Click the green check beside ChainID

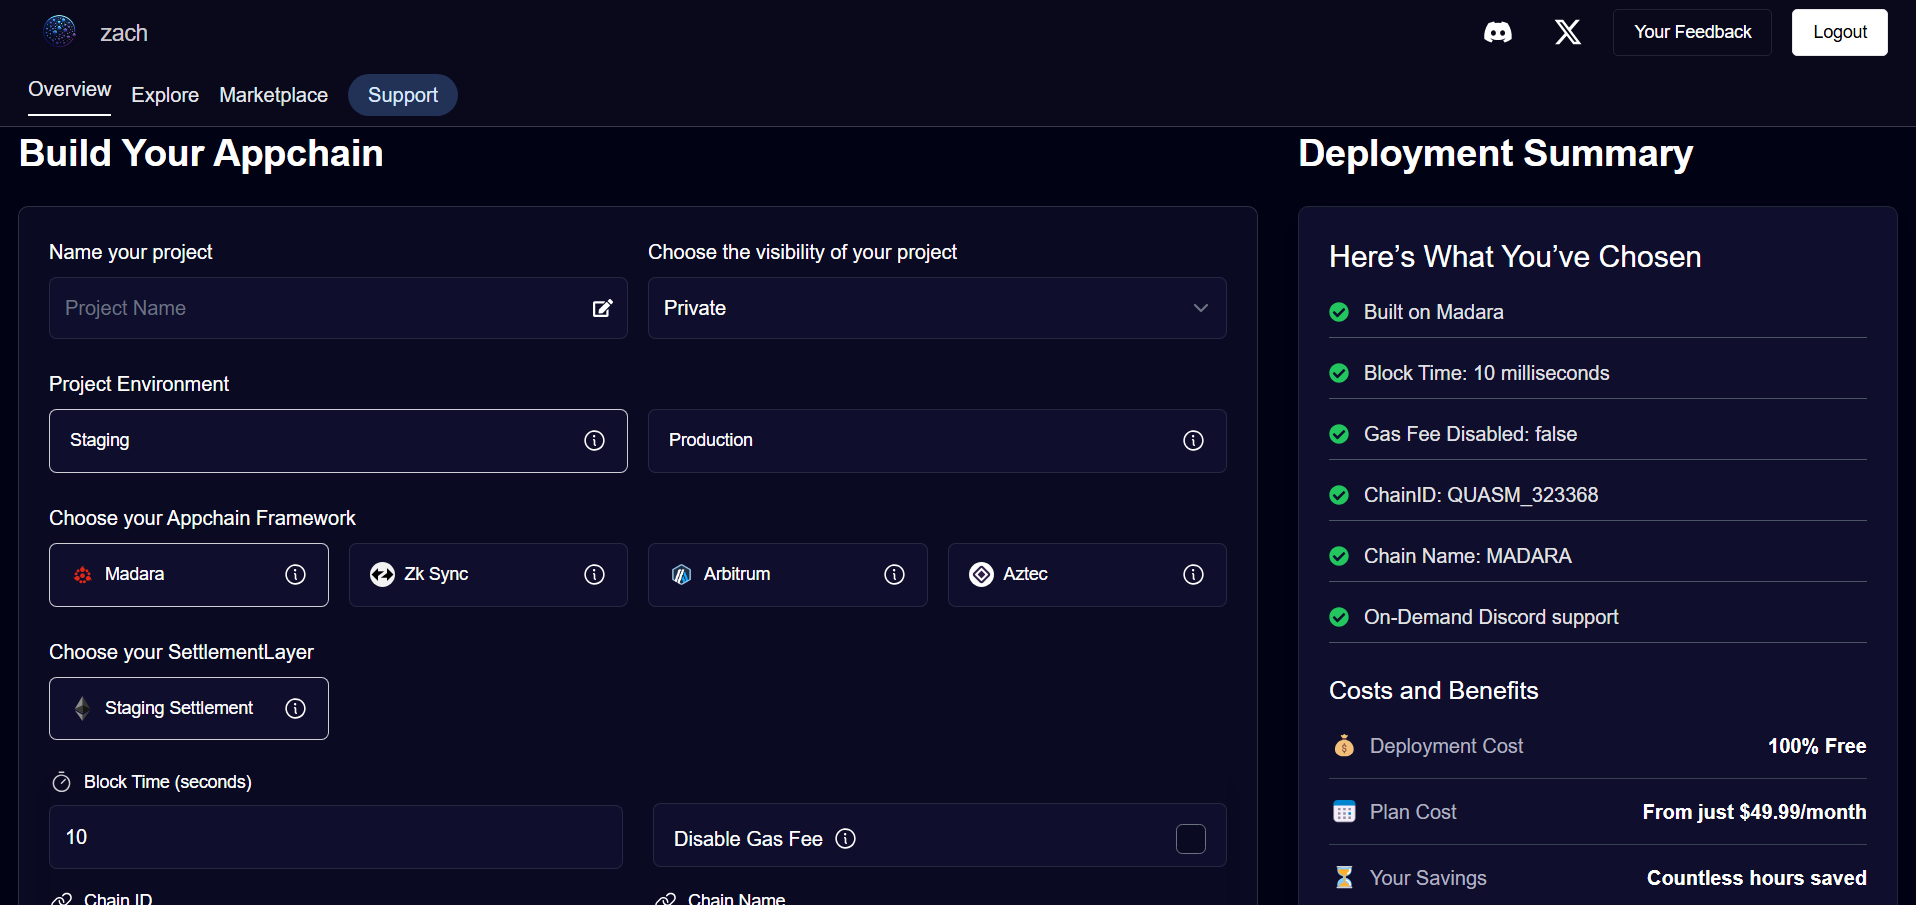pos(1339,495)
